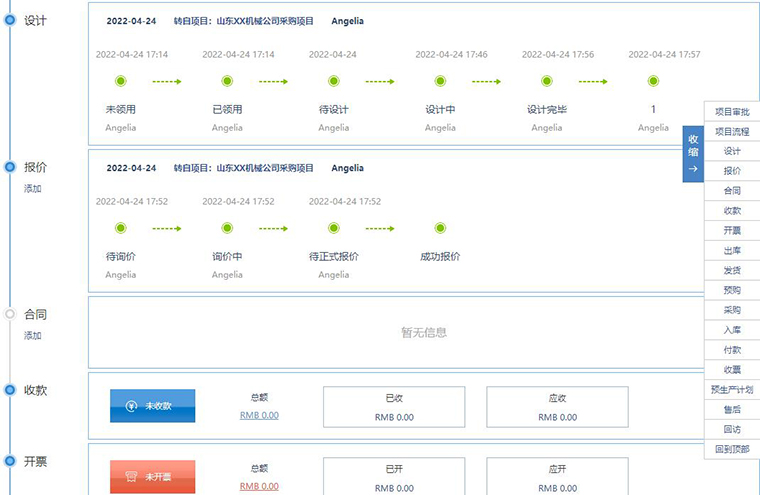This screenshot has height=495, width=760.
Task: Click the green status dot for 待正式报价
Action: [334, 228]
